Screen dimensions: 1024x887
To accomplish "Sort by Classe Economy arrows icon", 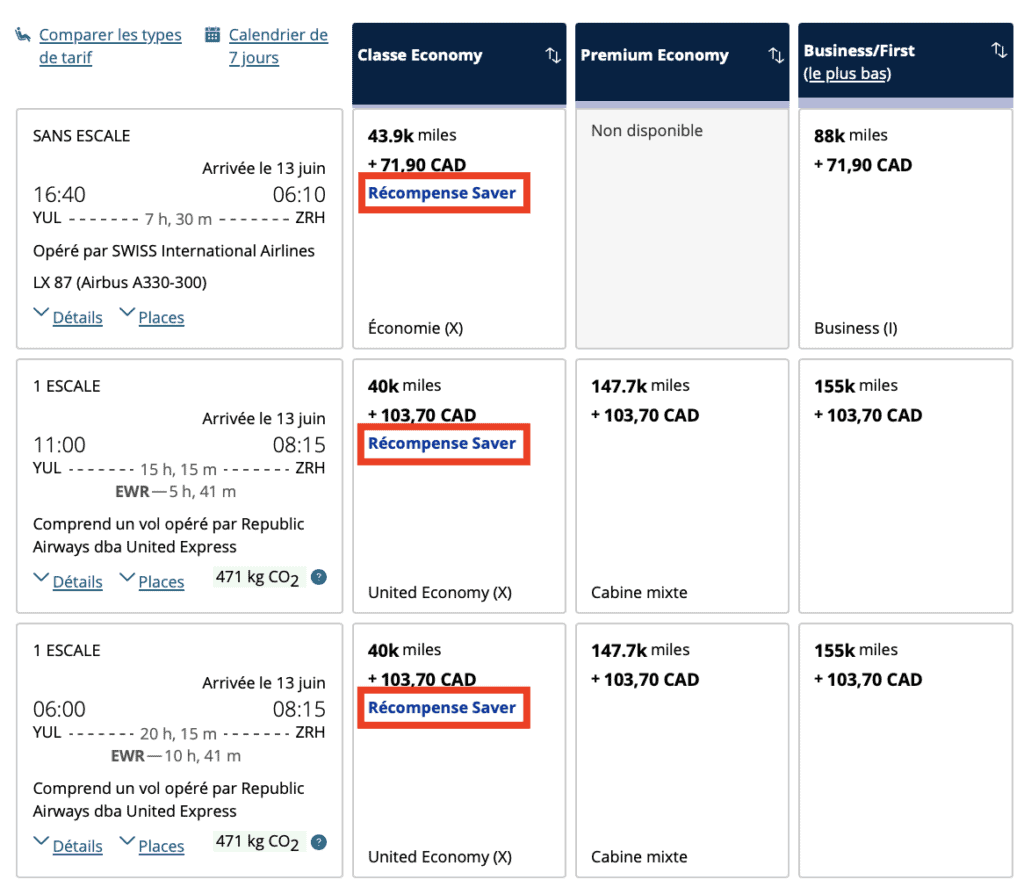I will (x=552, y=56).
